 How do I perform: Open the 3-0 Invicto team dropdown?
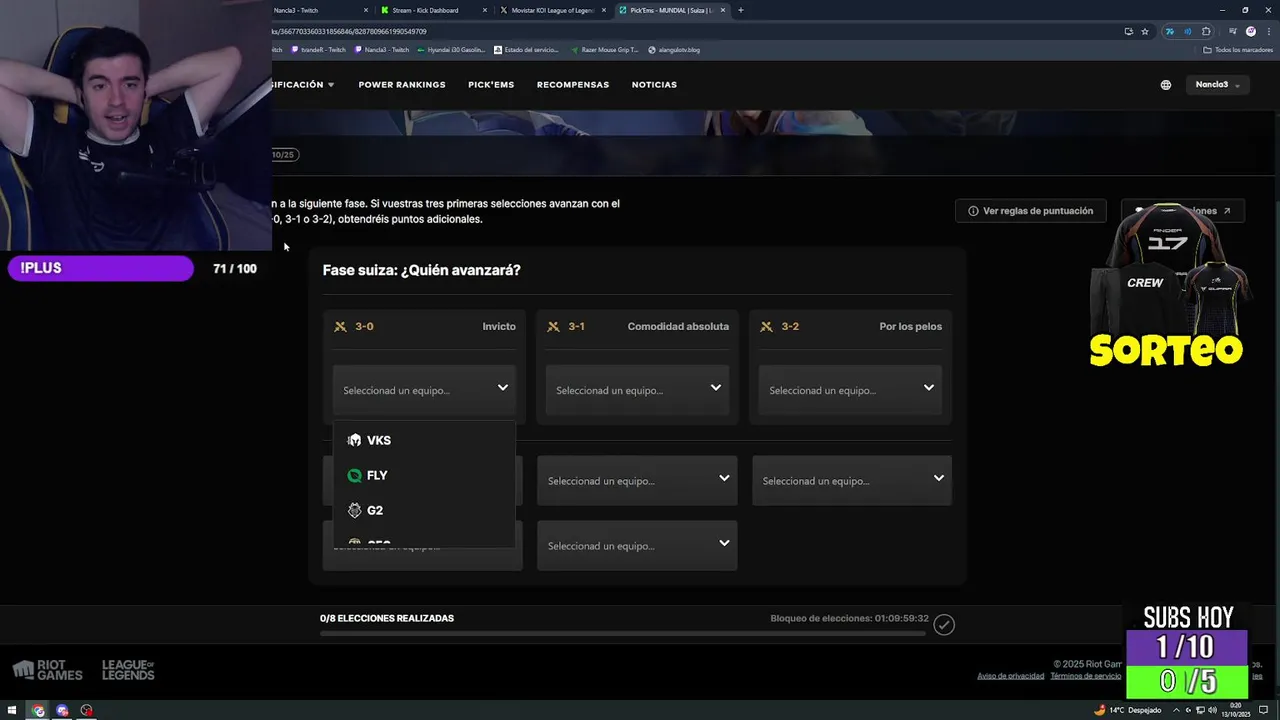coord(424,390)
